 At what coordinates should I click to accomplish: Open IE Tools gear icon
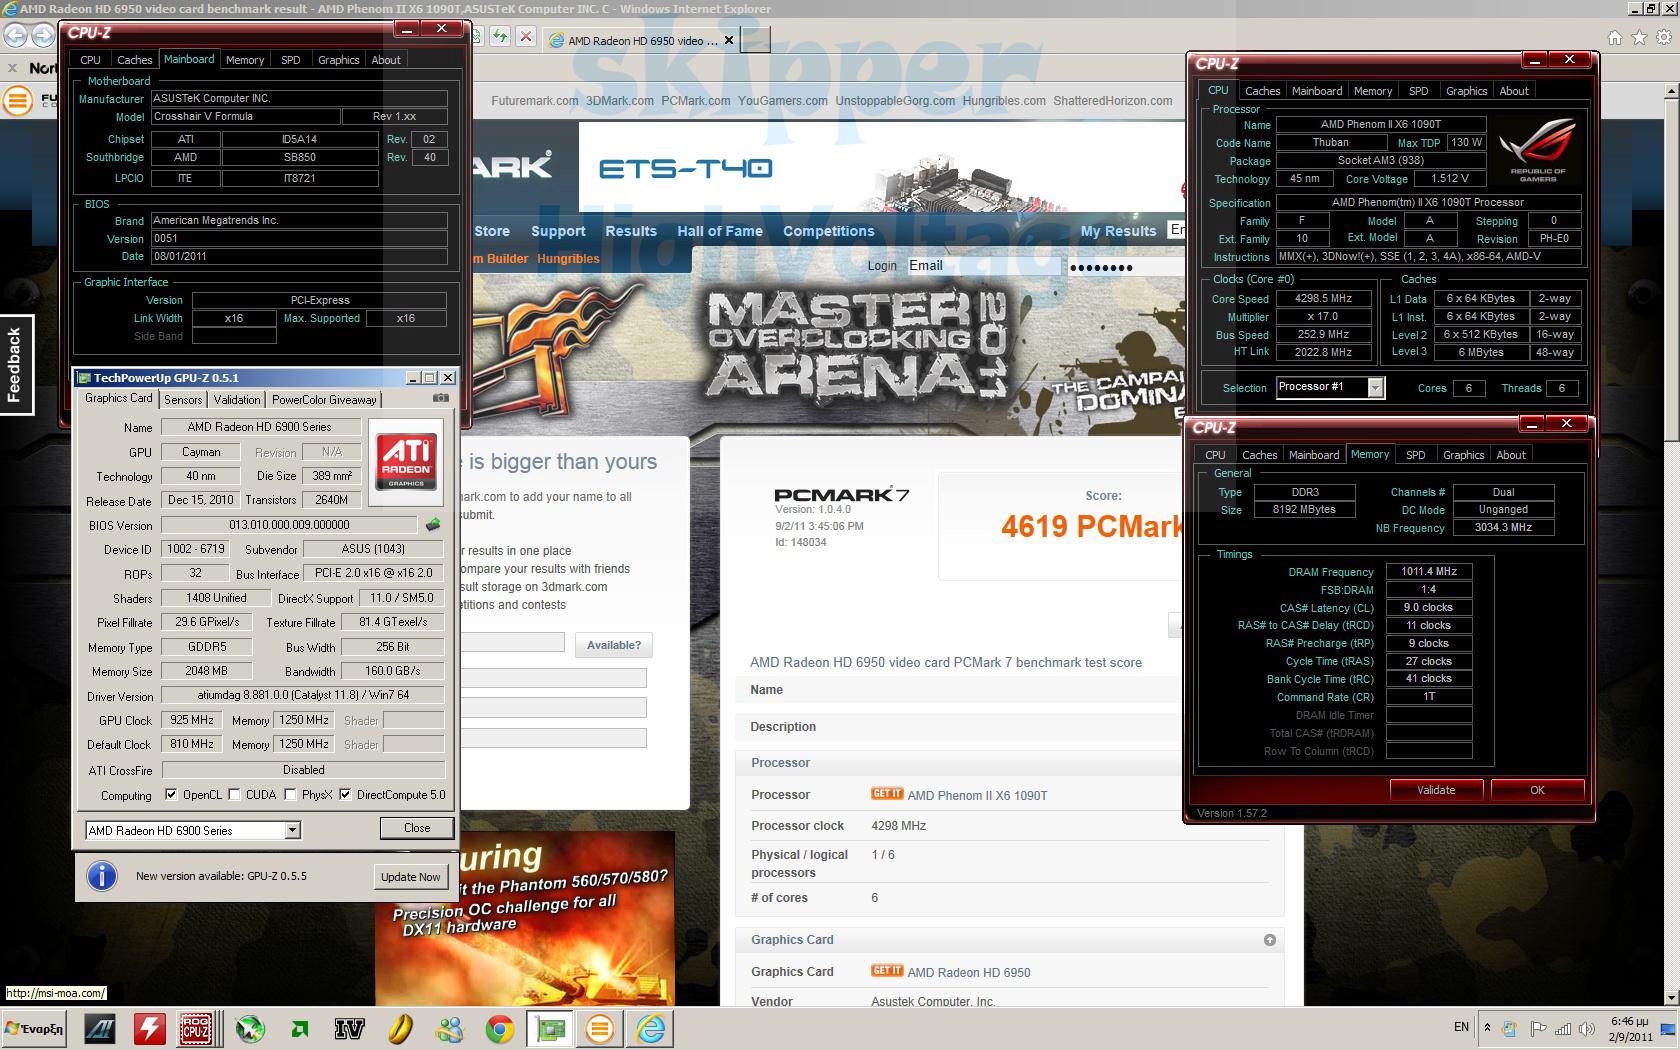point(1664,38)
